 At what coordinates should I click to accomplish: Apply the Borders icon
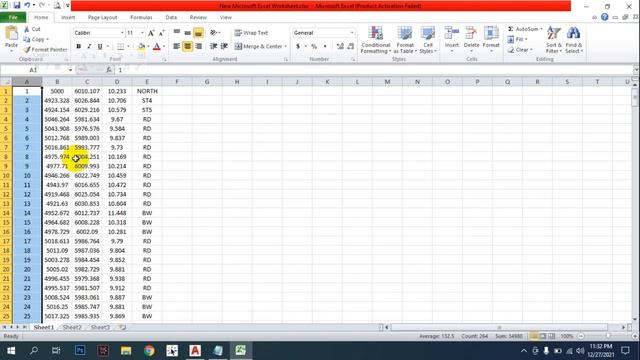pos(120,47)
